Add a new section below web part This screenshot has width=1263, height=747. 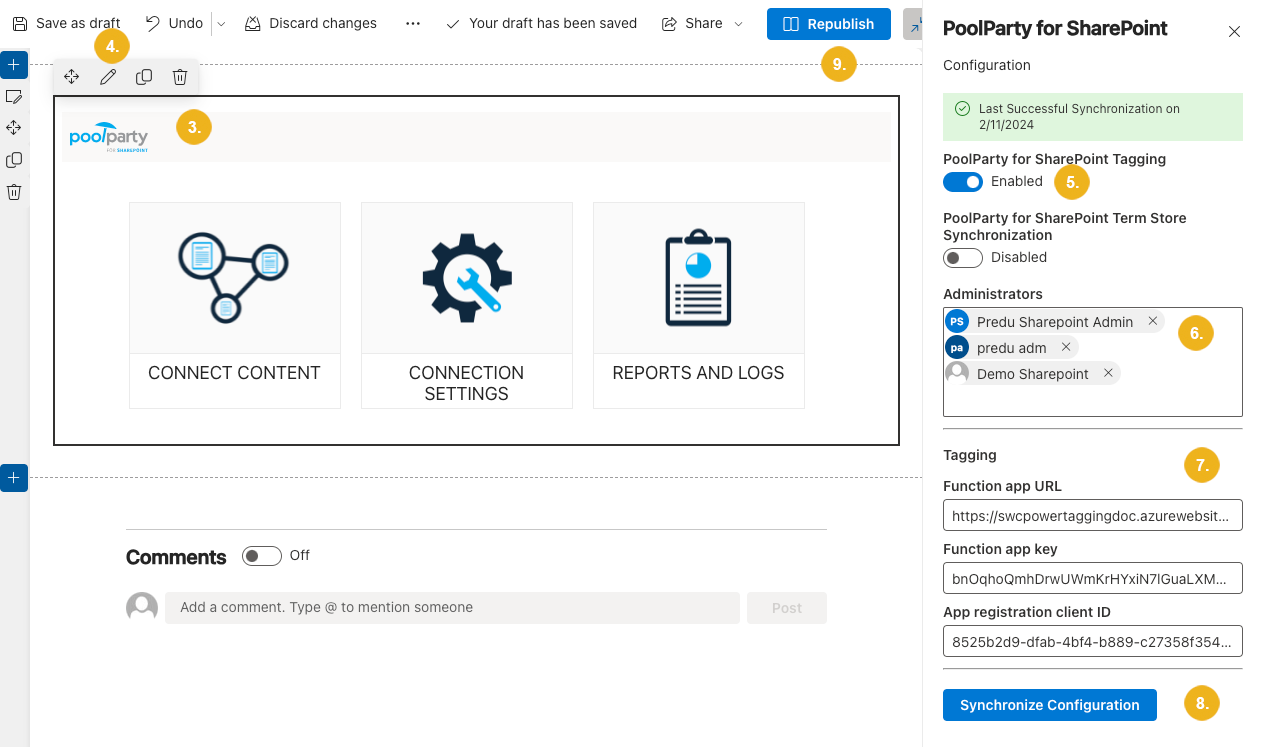click(x=14, y=478)
